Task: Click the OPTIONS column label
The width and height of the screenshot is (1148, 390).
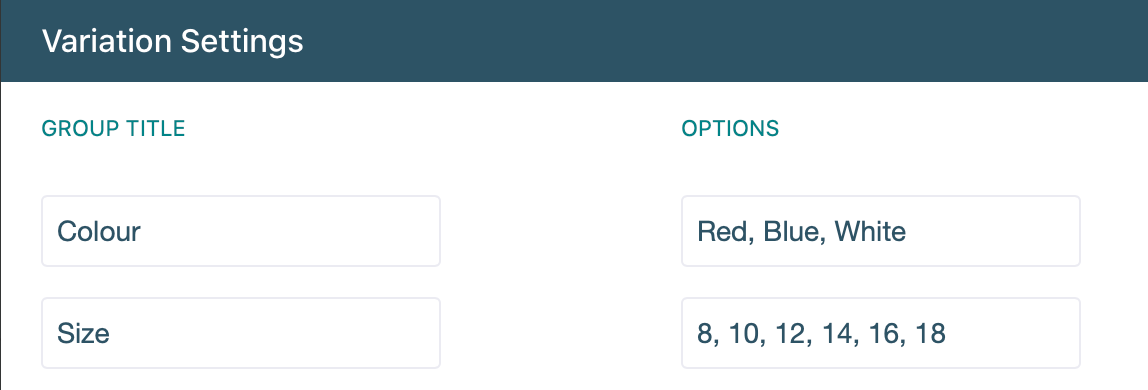Action: 730,129
